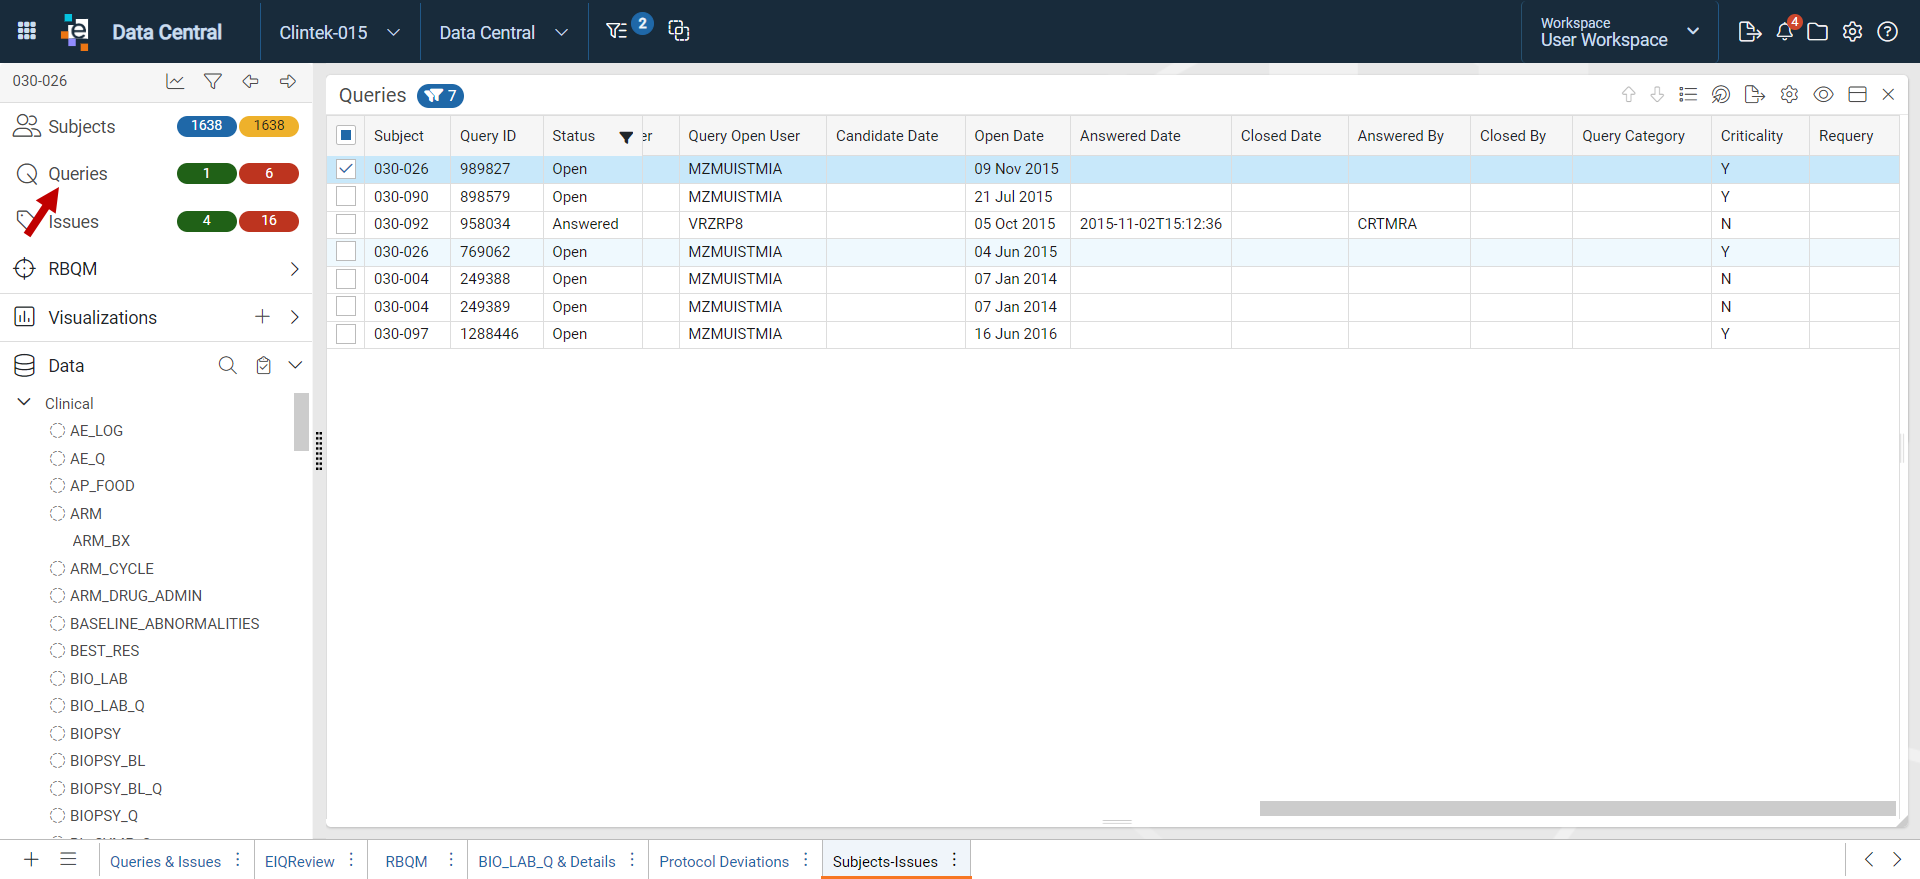The width and height of the screenshot is (1920, 879).
Task: Click the Queries filter badge showing 7
Action: [440, 96]
